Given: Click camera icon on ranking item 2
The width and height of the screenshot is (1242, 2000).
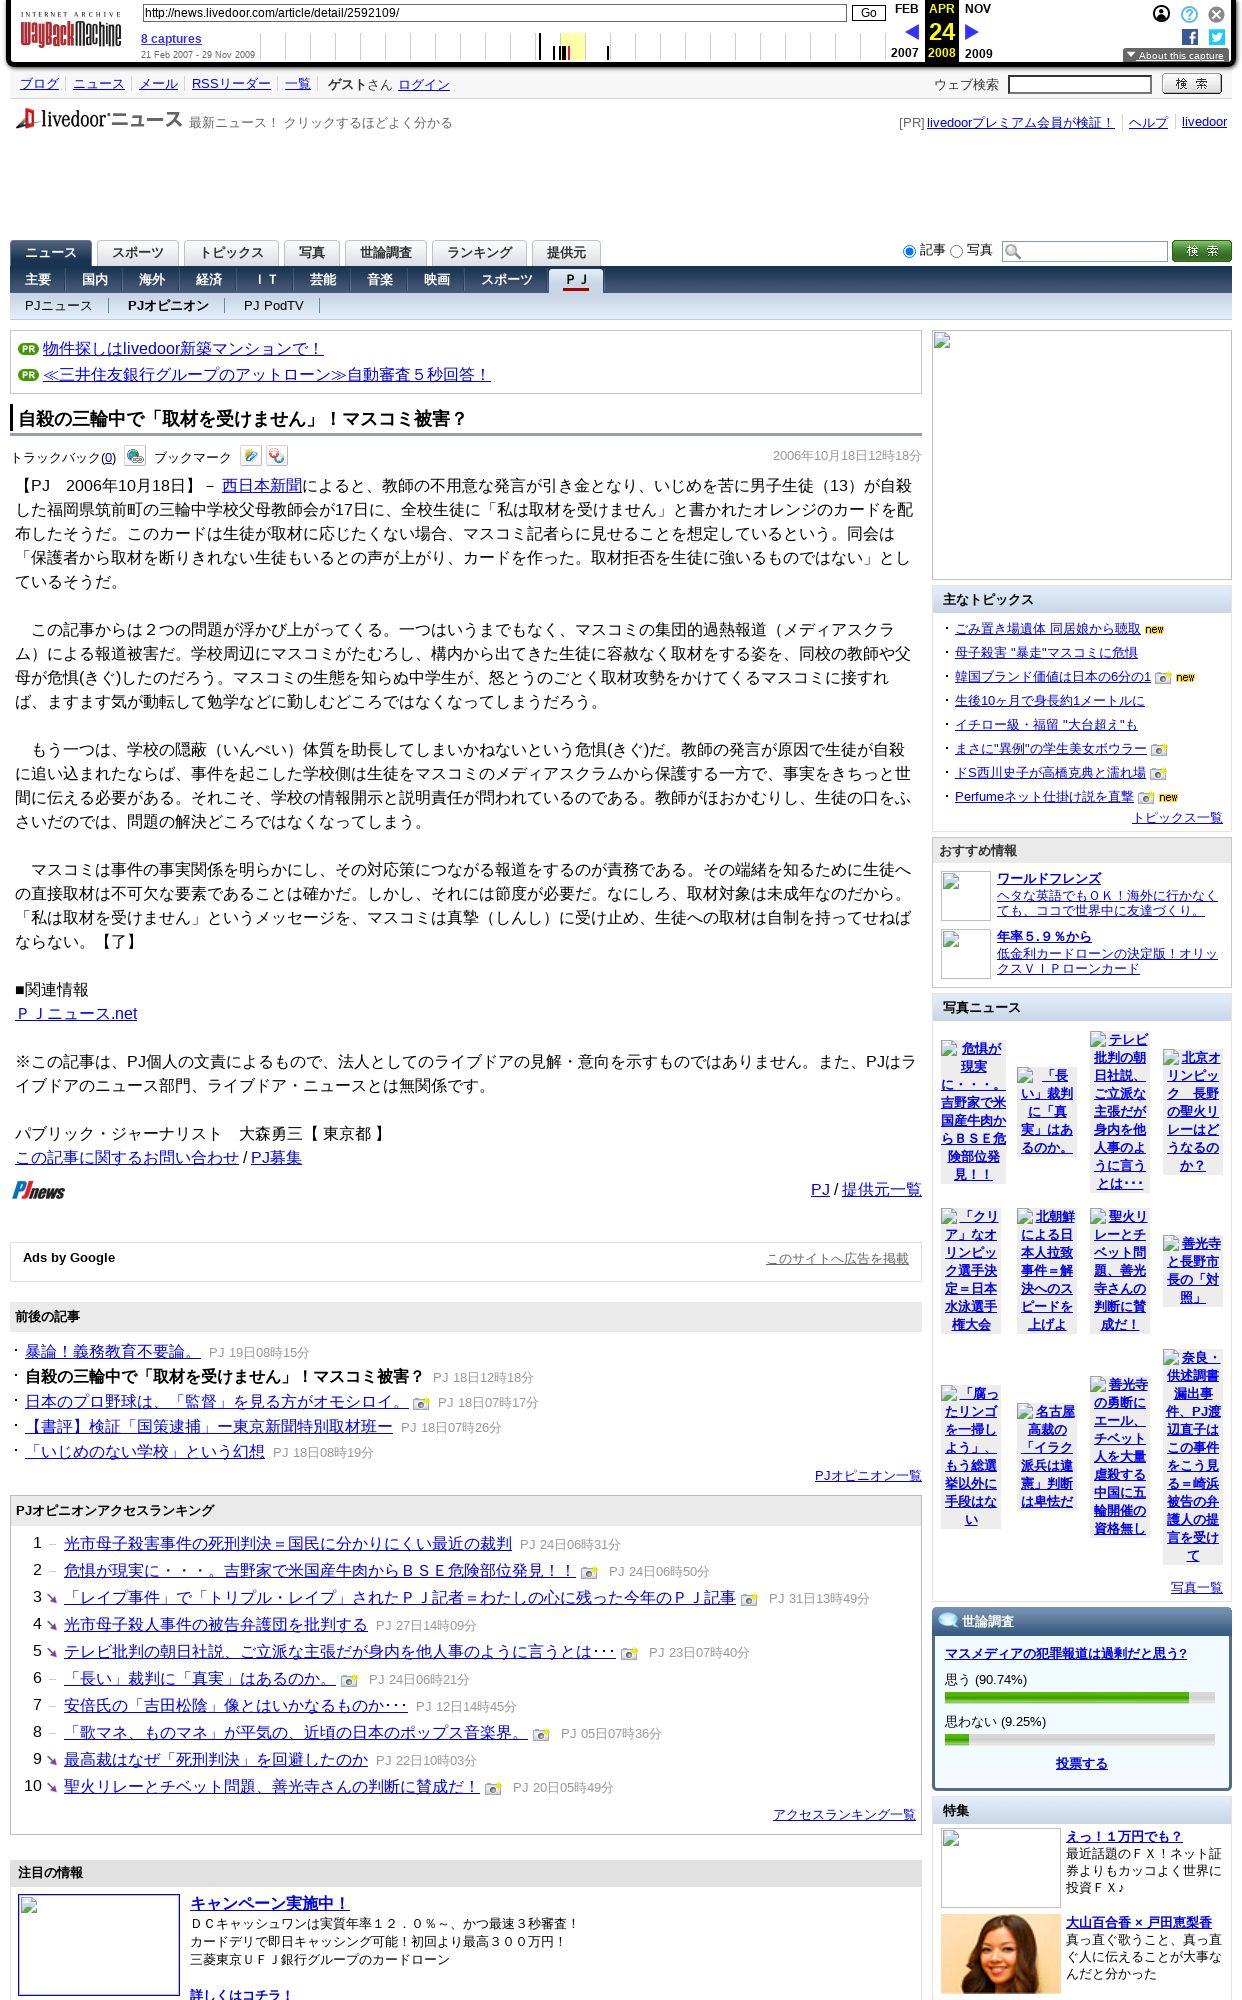Looking at the screenshot, I should [x=589, y=1573].
